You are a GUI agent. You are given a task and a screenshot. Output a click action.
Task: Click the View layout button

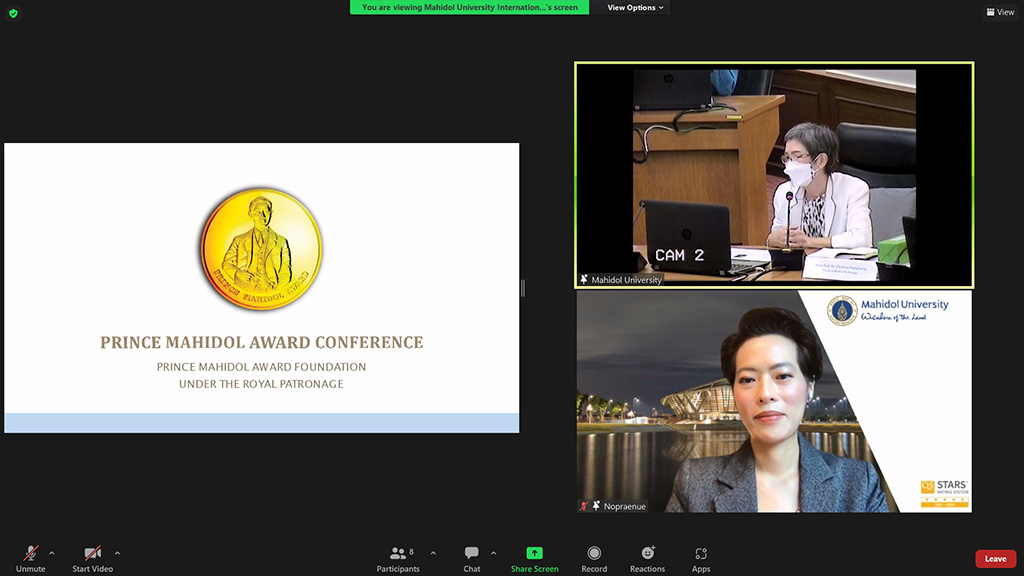(1000, 12)
